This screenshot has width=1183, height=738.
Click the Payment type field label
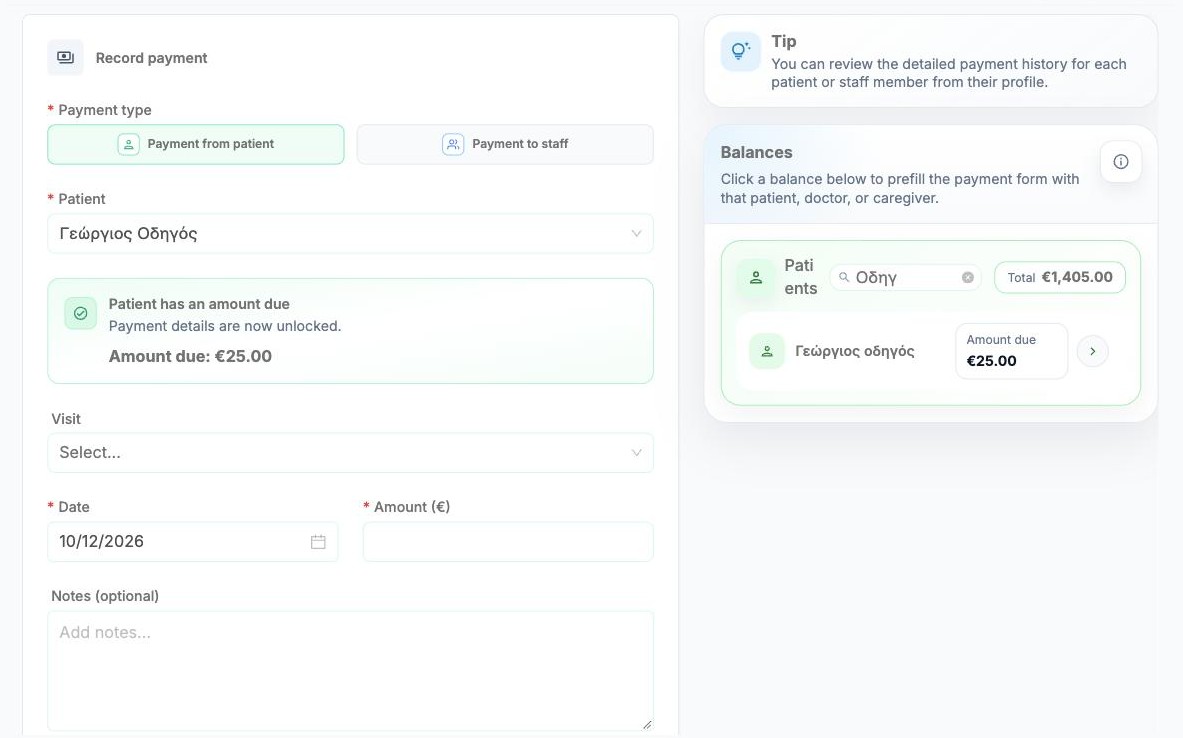(x=105, y=110)
